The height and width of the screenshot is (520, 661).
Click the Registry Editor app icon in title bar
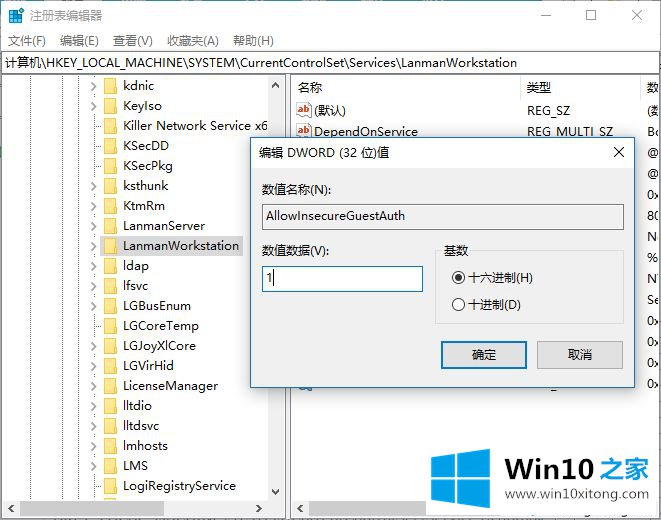pos(16,16)
